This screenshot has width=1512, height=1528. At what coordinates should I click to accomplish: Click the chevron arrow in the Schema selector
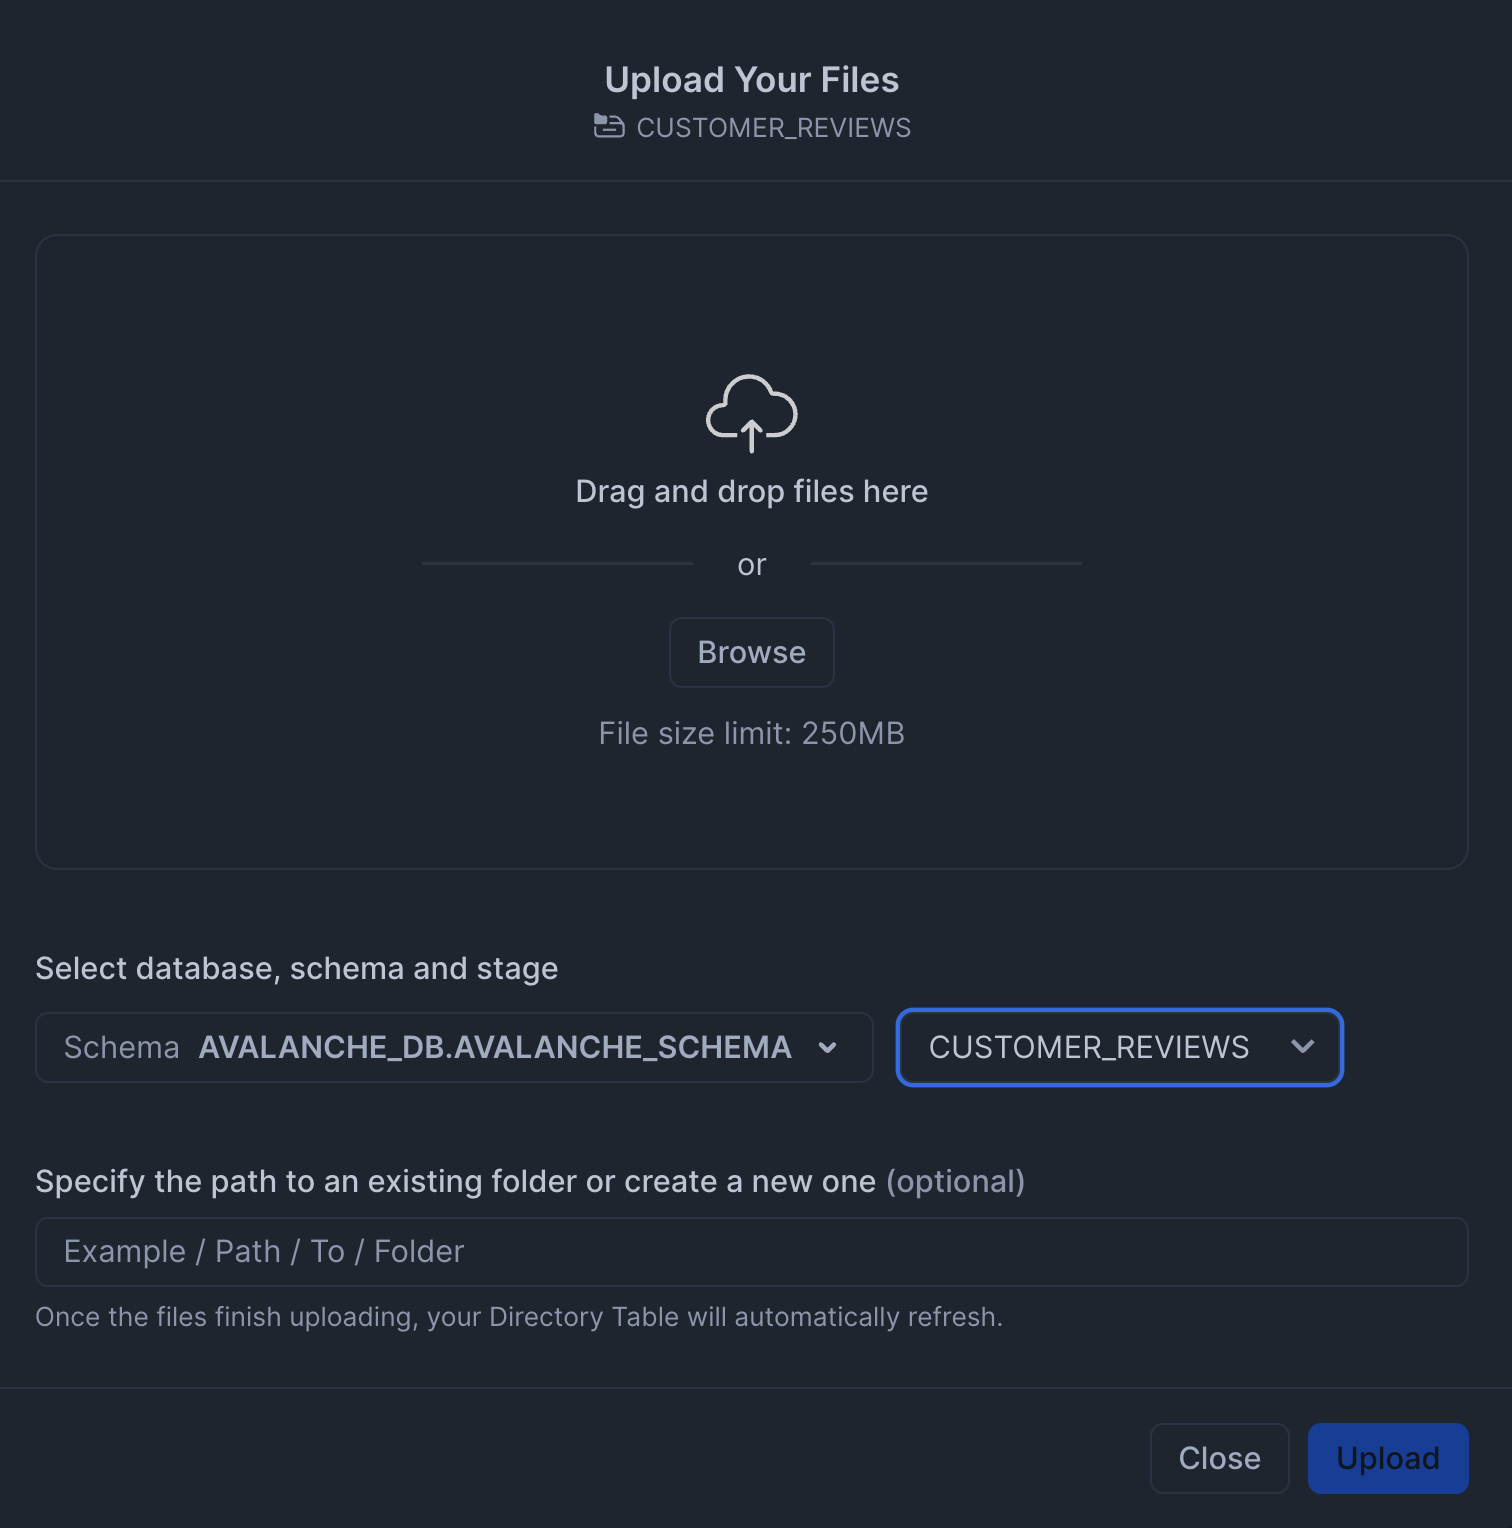[827, 1047]
